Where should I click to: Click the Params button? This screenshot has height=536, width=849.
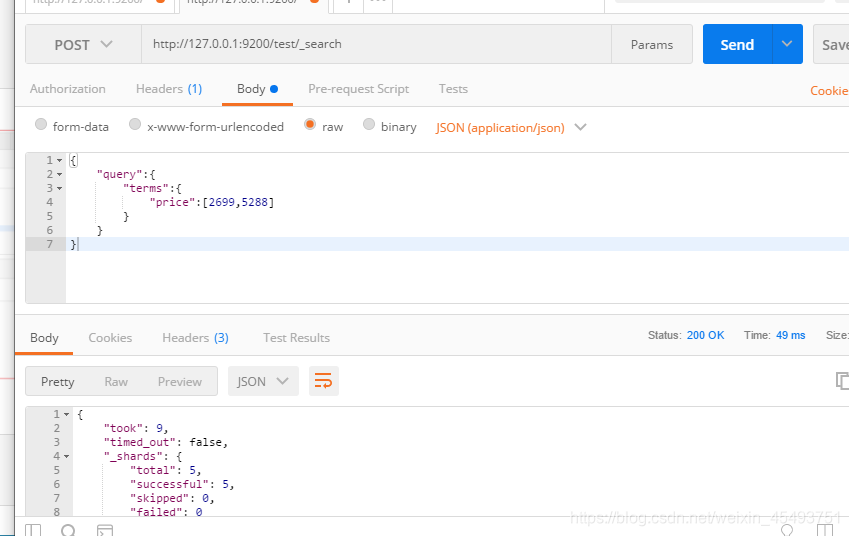(x=652, y=44)
